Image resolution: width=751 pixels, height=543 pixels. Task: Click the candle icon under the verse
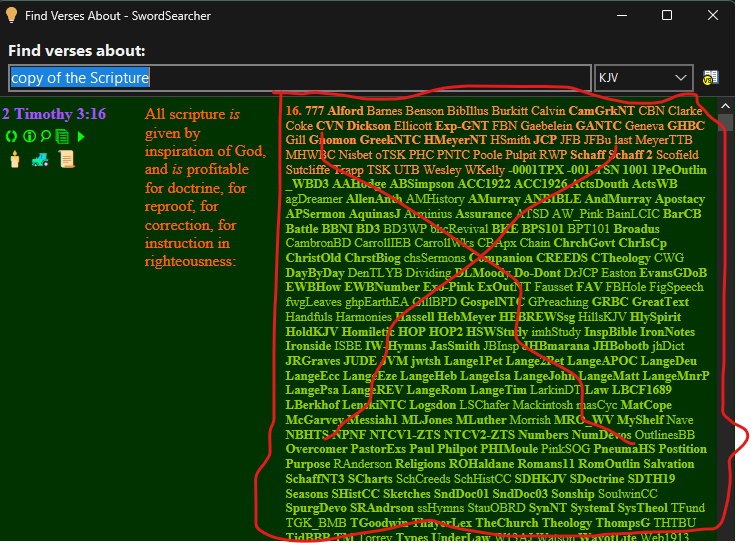click(15, 159)
